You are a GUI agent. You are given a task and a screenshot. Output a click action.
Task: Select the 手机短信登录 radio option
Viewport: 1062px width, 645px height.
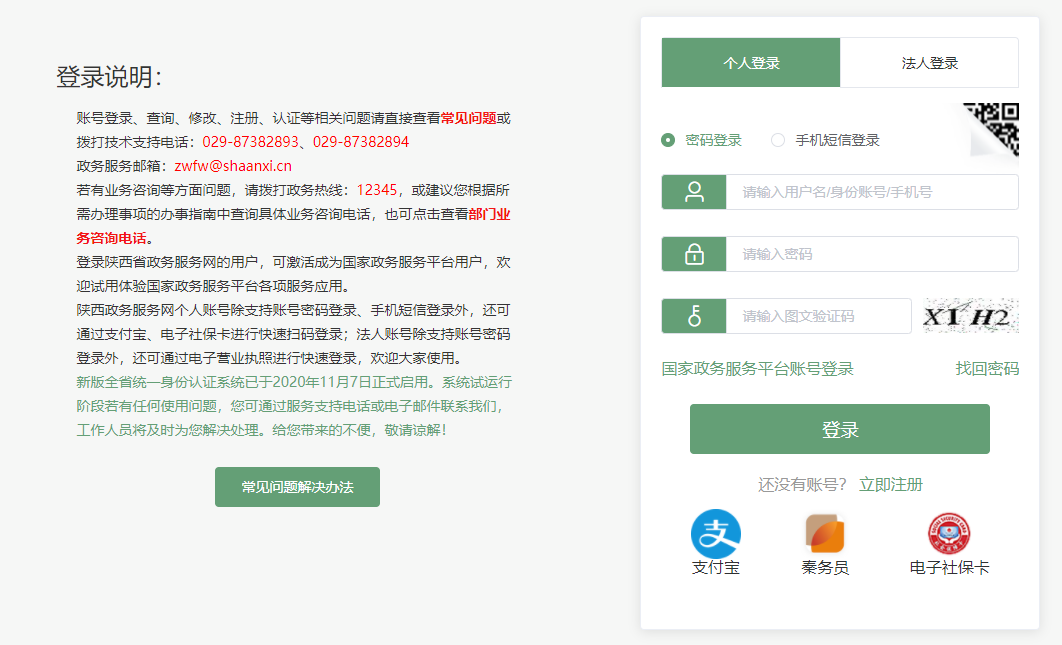pos(778,140)
